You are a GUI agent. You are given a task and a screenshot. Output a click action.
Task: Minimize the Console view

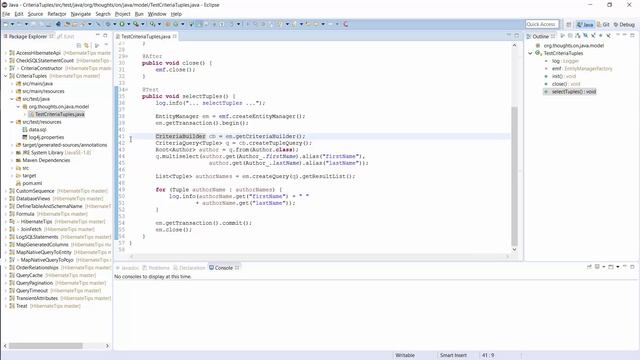(x=624, y=267)
